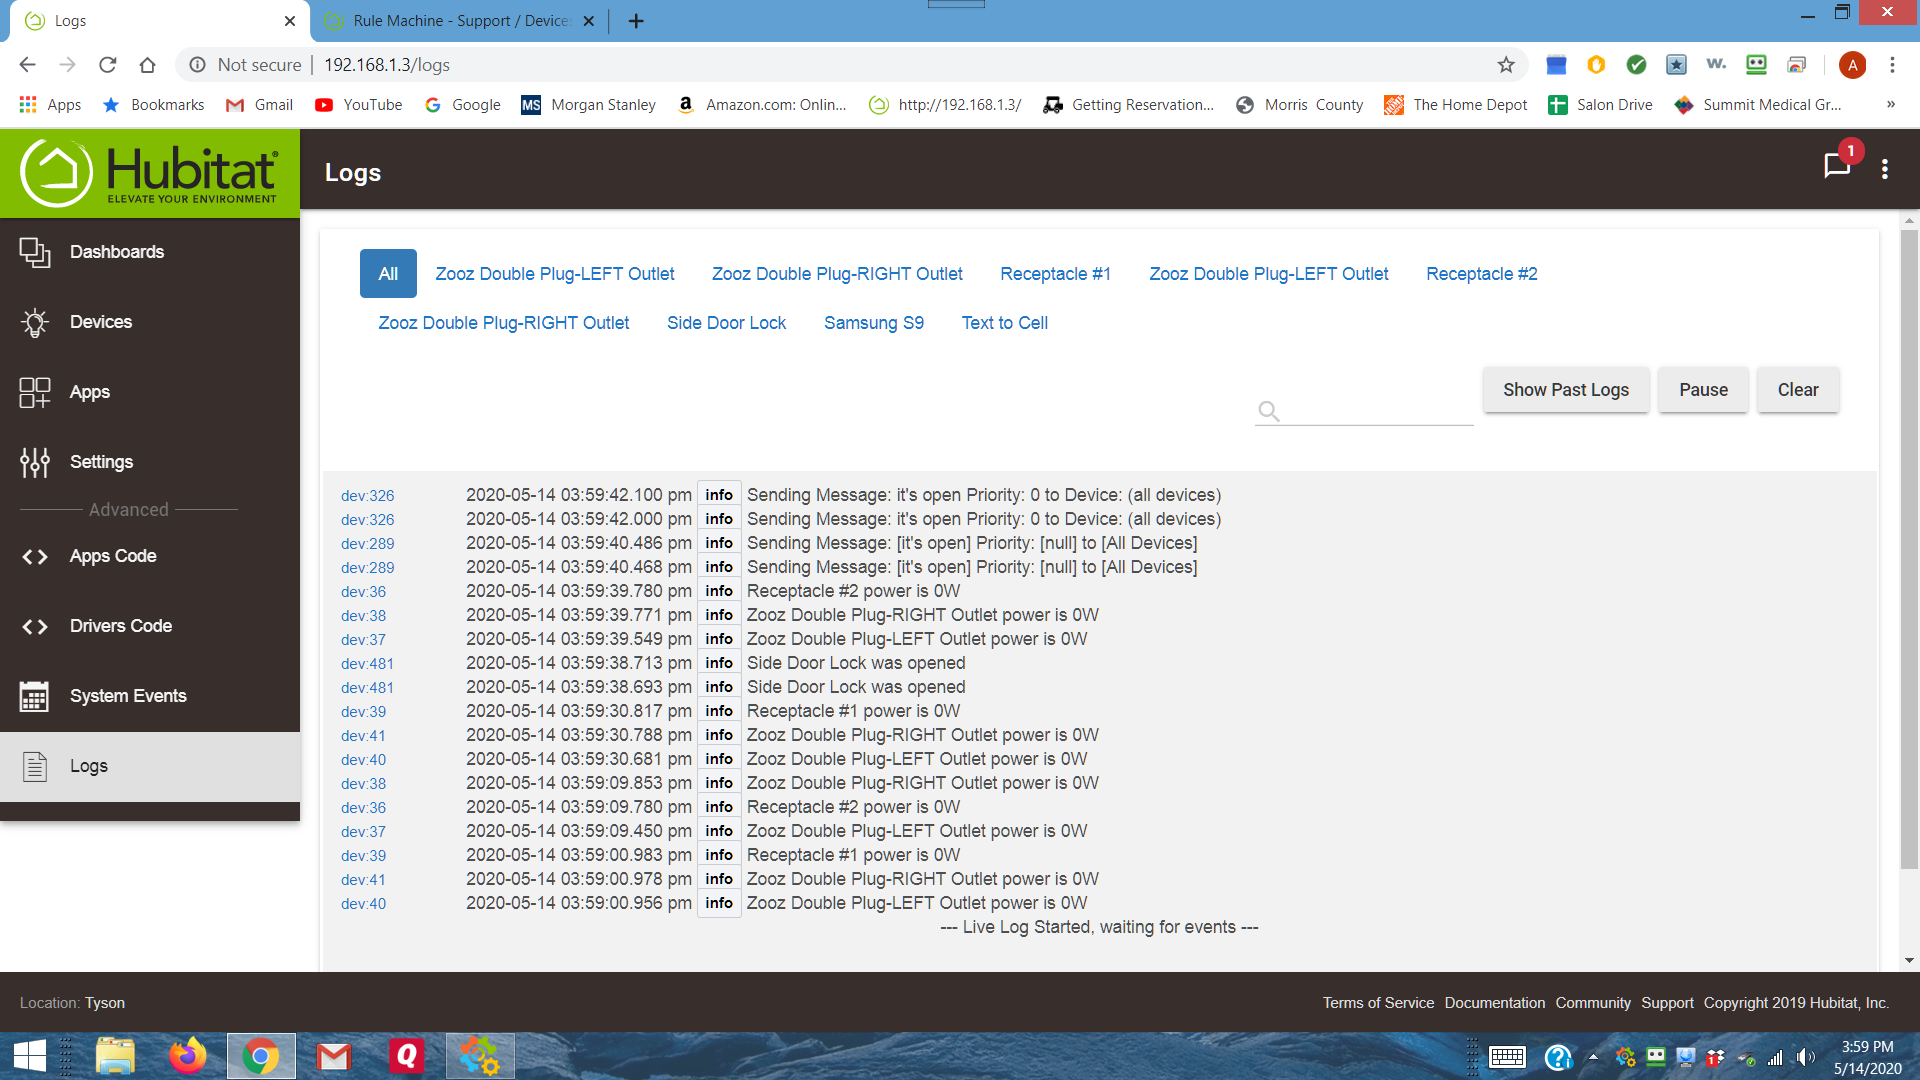1920x1080 pixels.
Task: Filter logs by Text to Cell
Action: 1005,323
